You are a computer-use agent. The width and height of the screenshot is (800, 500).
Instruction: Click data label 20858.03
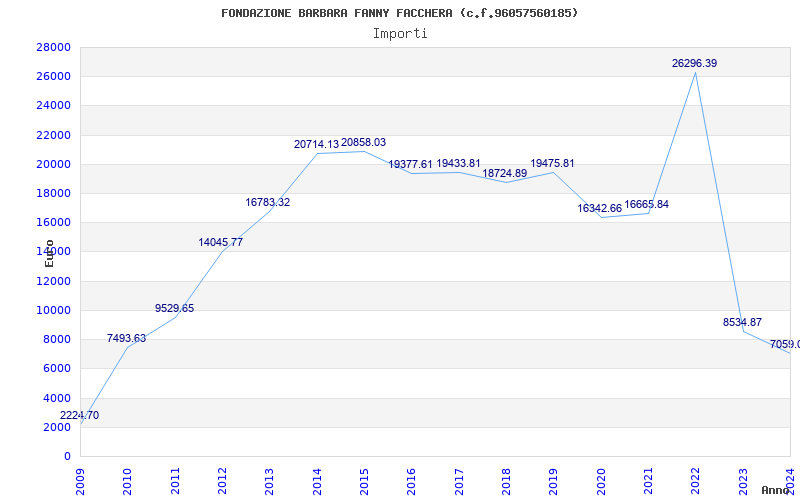[x=364, y=142]
